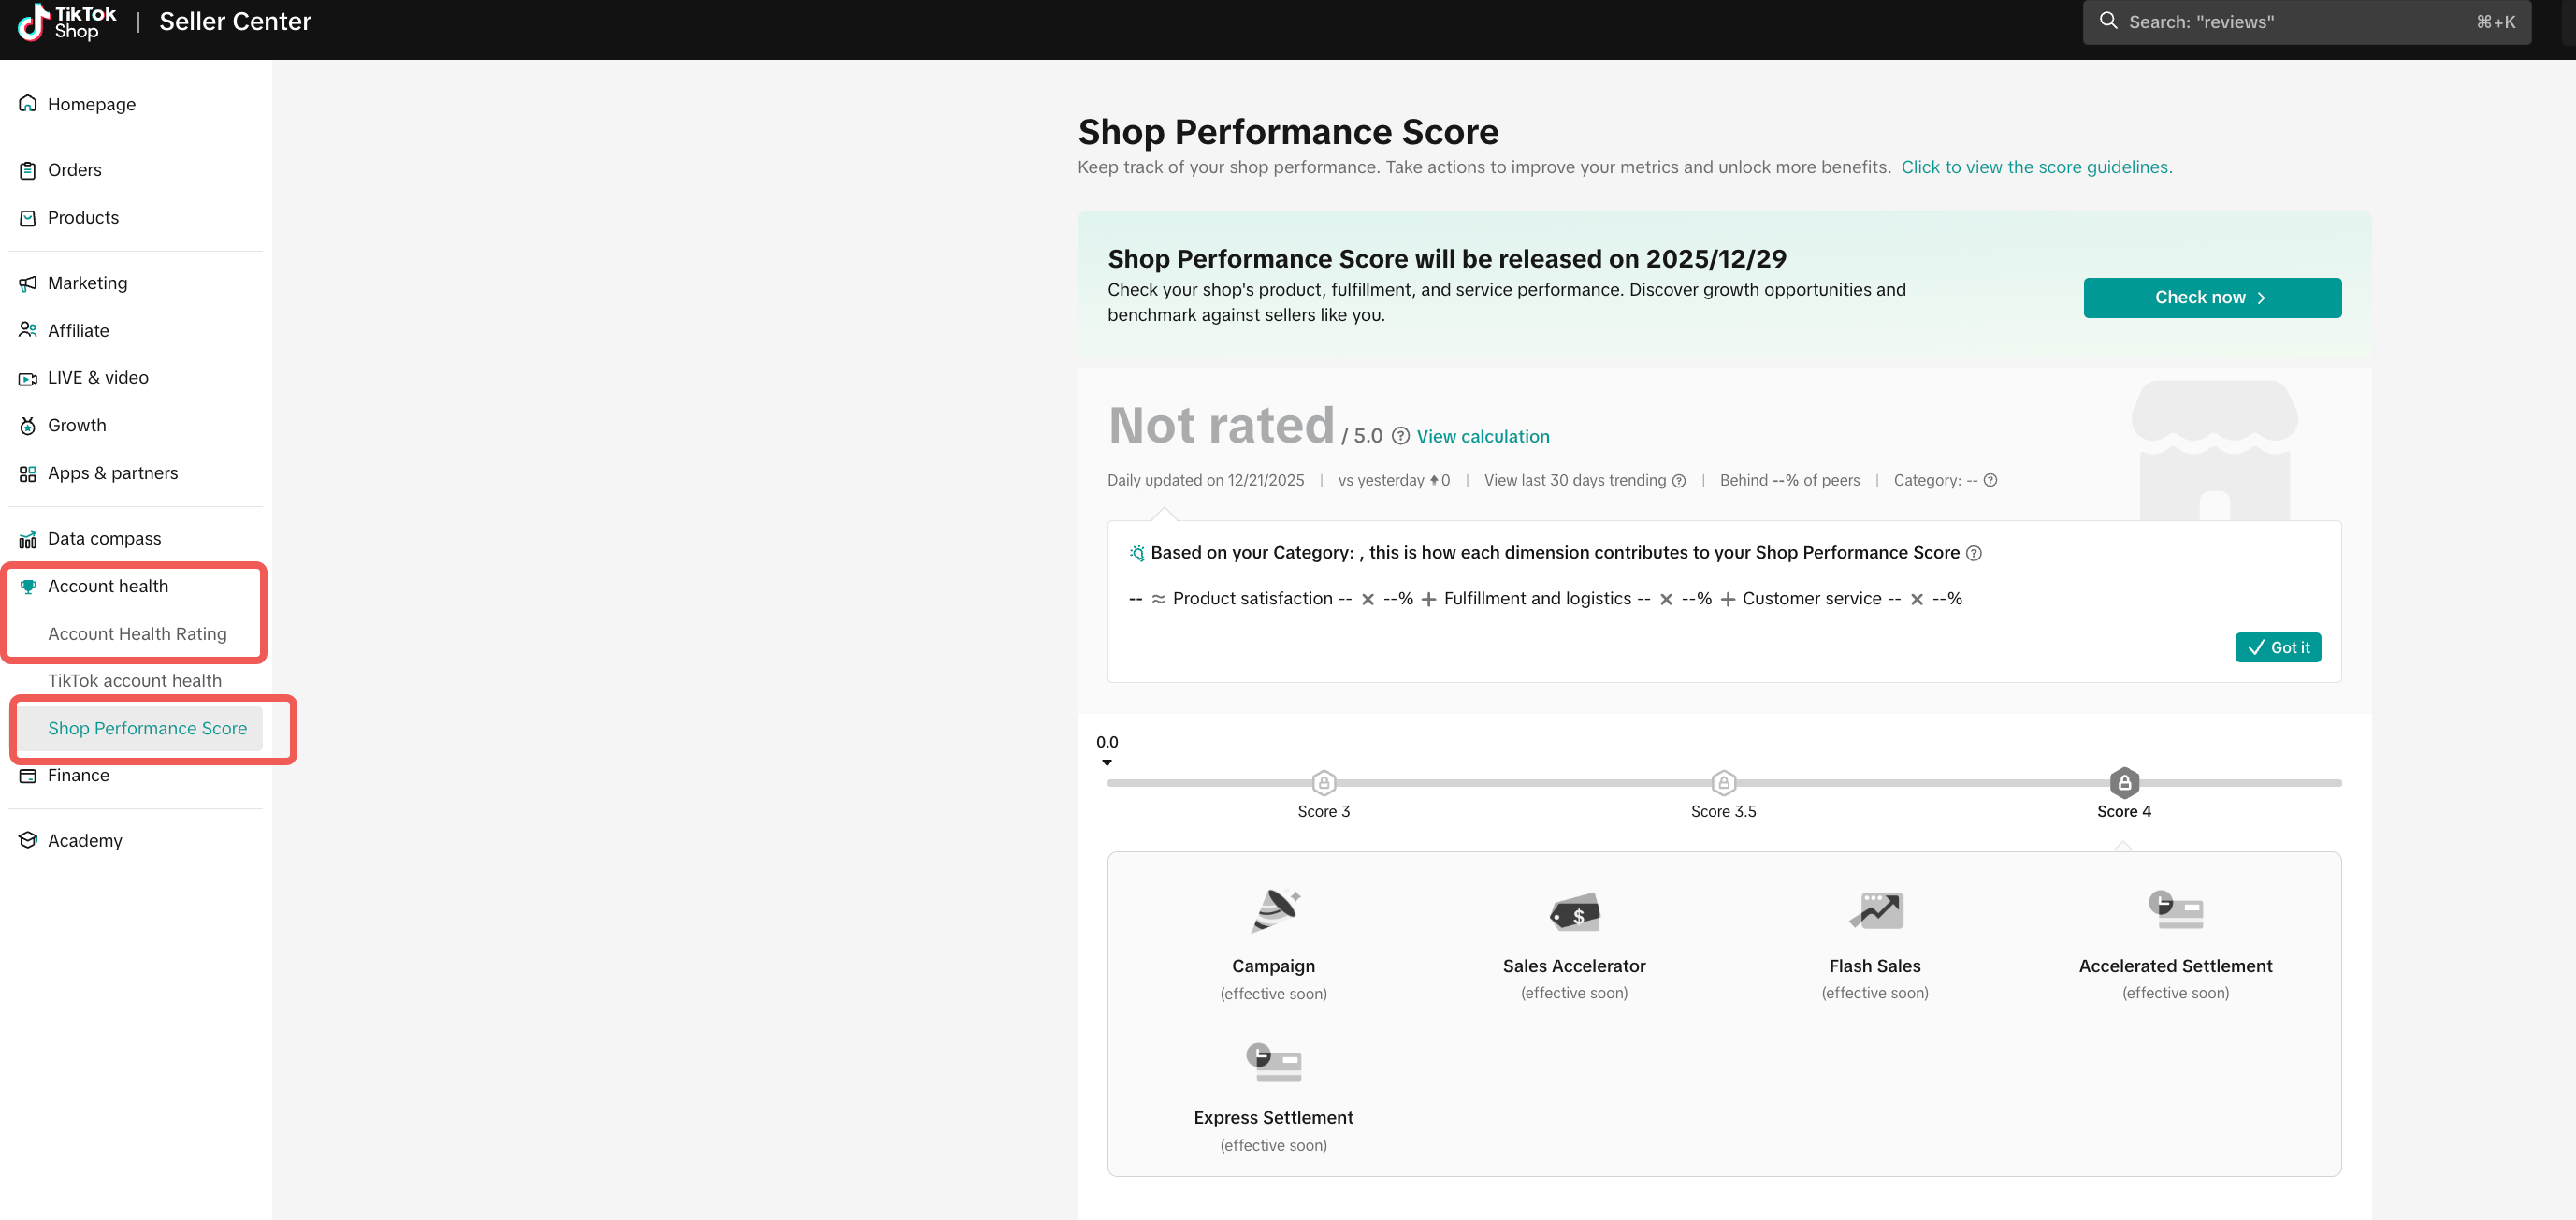
Task: Click the Campaign party popper icon
Action: (1274, 910)
